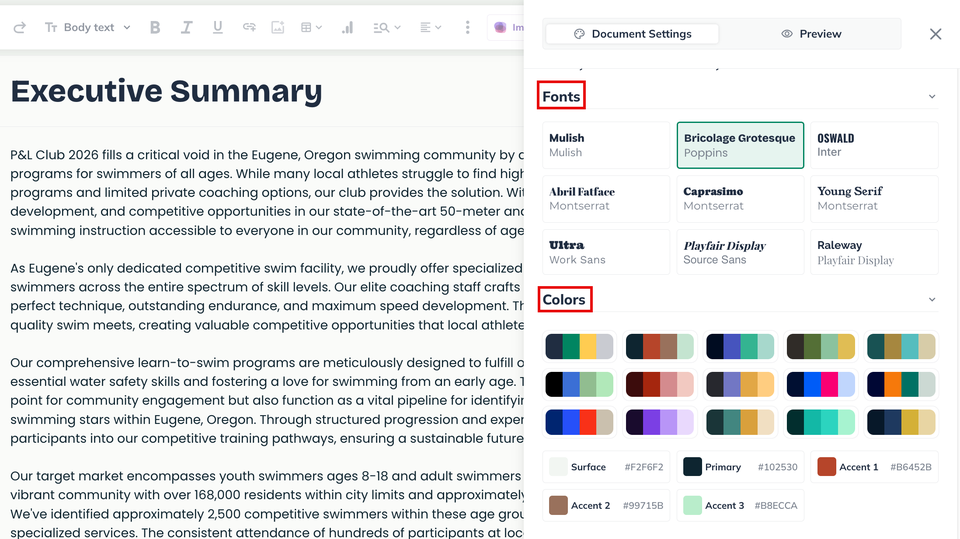Open the Body text style dropdown

88,27
